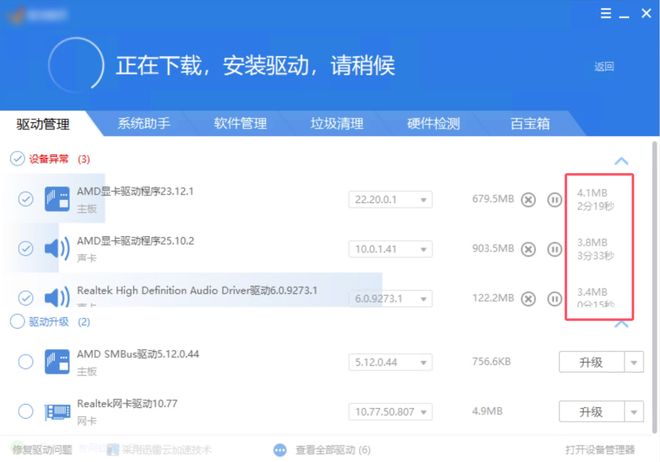Click the AMD显卡驱动程序23.12.1 driver name

pos(135,191)
